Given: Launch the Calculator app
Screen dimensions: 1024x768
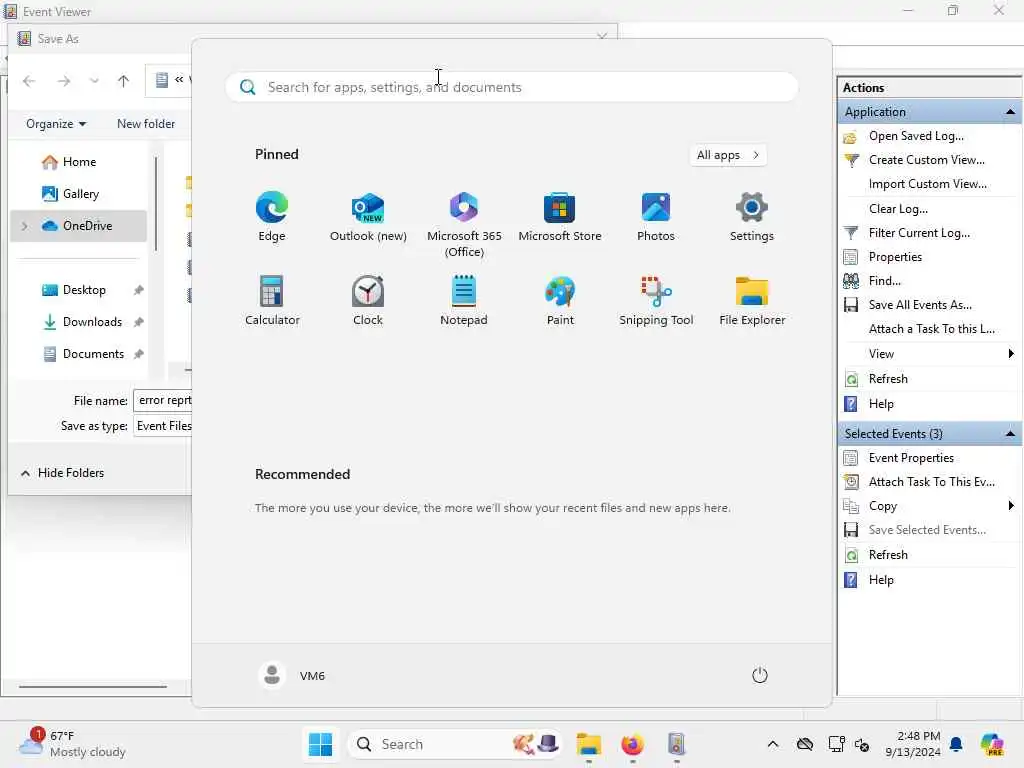Looking at the screenshot, I should click(272, 300).
